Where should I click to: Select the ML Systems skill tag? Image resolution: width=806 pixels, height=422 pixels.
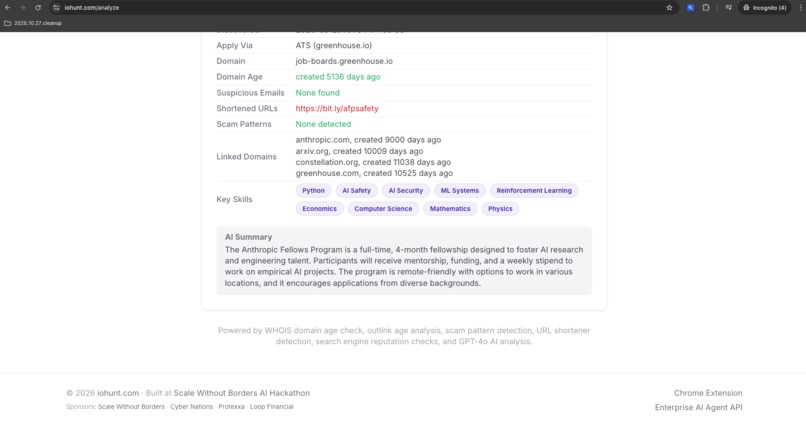[x=460, y=191]
